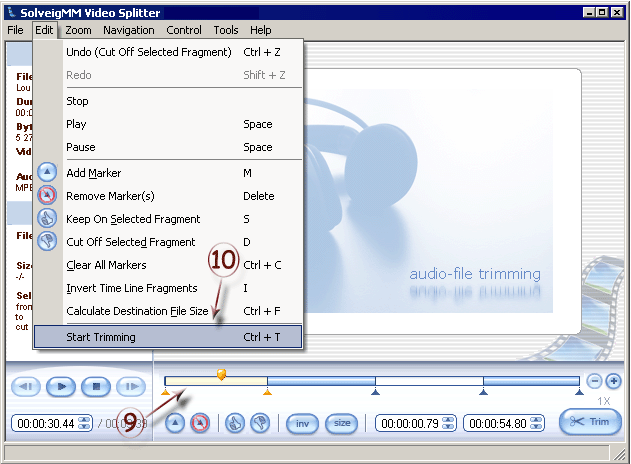The width and height of the screenshot is (631, 464).
Task: Click the yellow timeline slider cursor
Action: point(221,374)
